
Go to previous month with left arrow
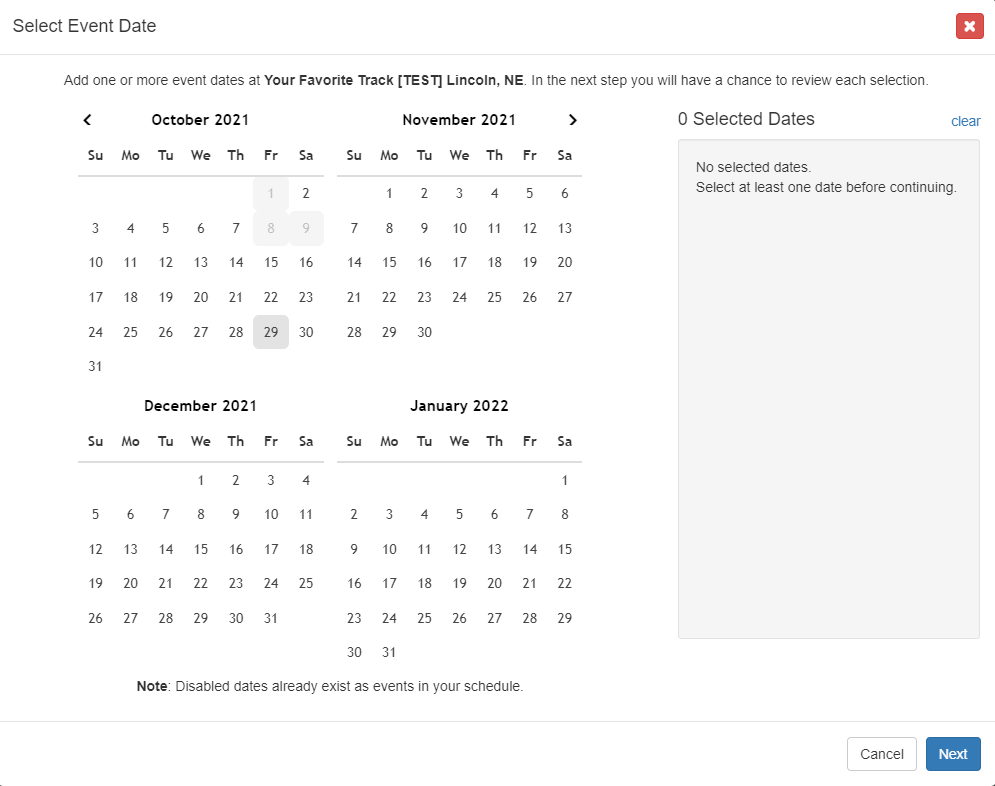click(87, 120)
